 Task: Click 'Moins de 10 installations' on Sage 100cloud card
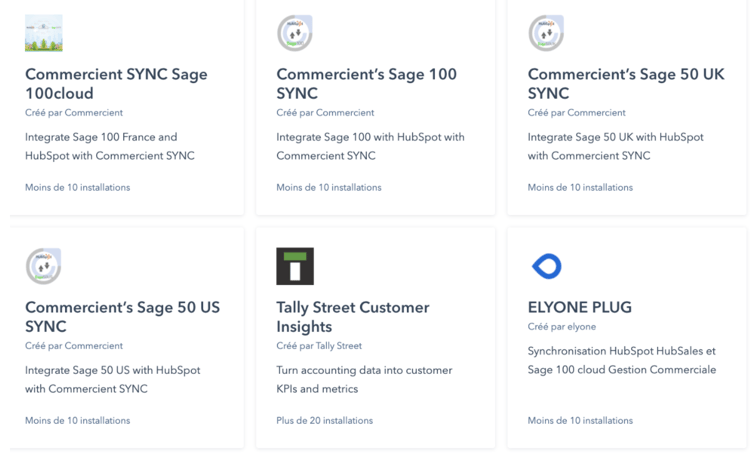coord(77,188)
